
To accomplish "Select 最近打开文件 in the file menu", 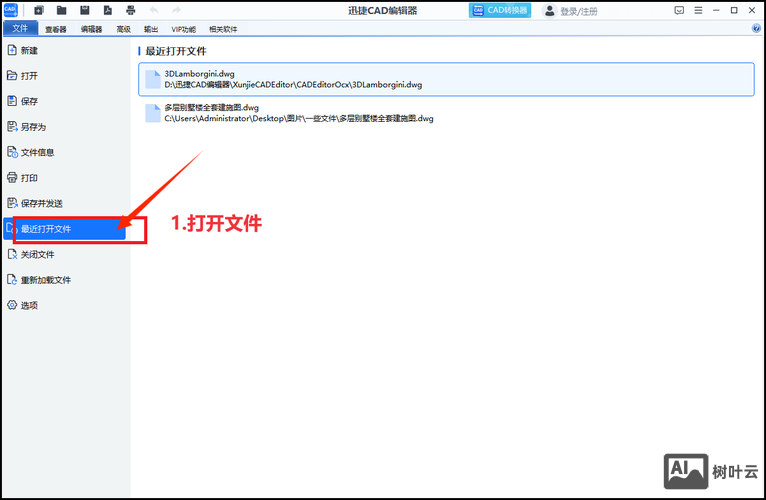I will (64, 229).
